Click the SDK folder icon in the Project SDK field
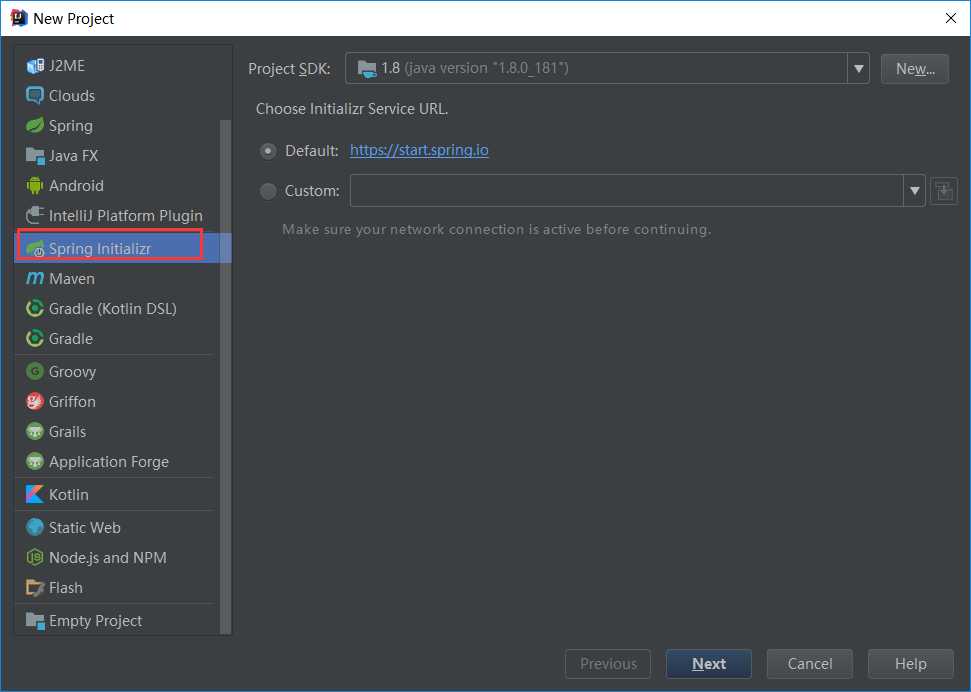The image size is (971, 692). 367,68
